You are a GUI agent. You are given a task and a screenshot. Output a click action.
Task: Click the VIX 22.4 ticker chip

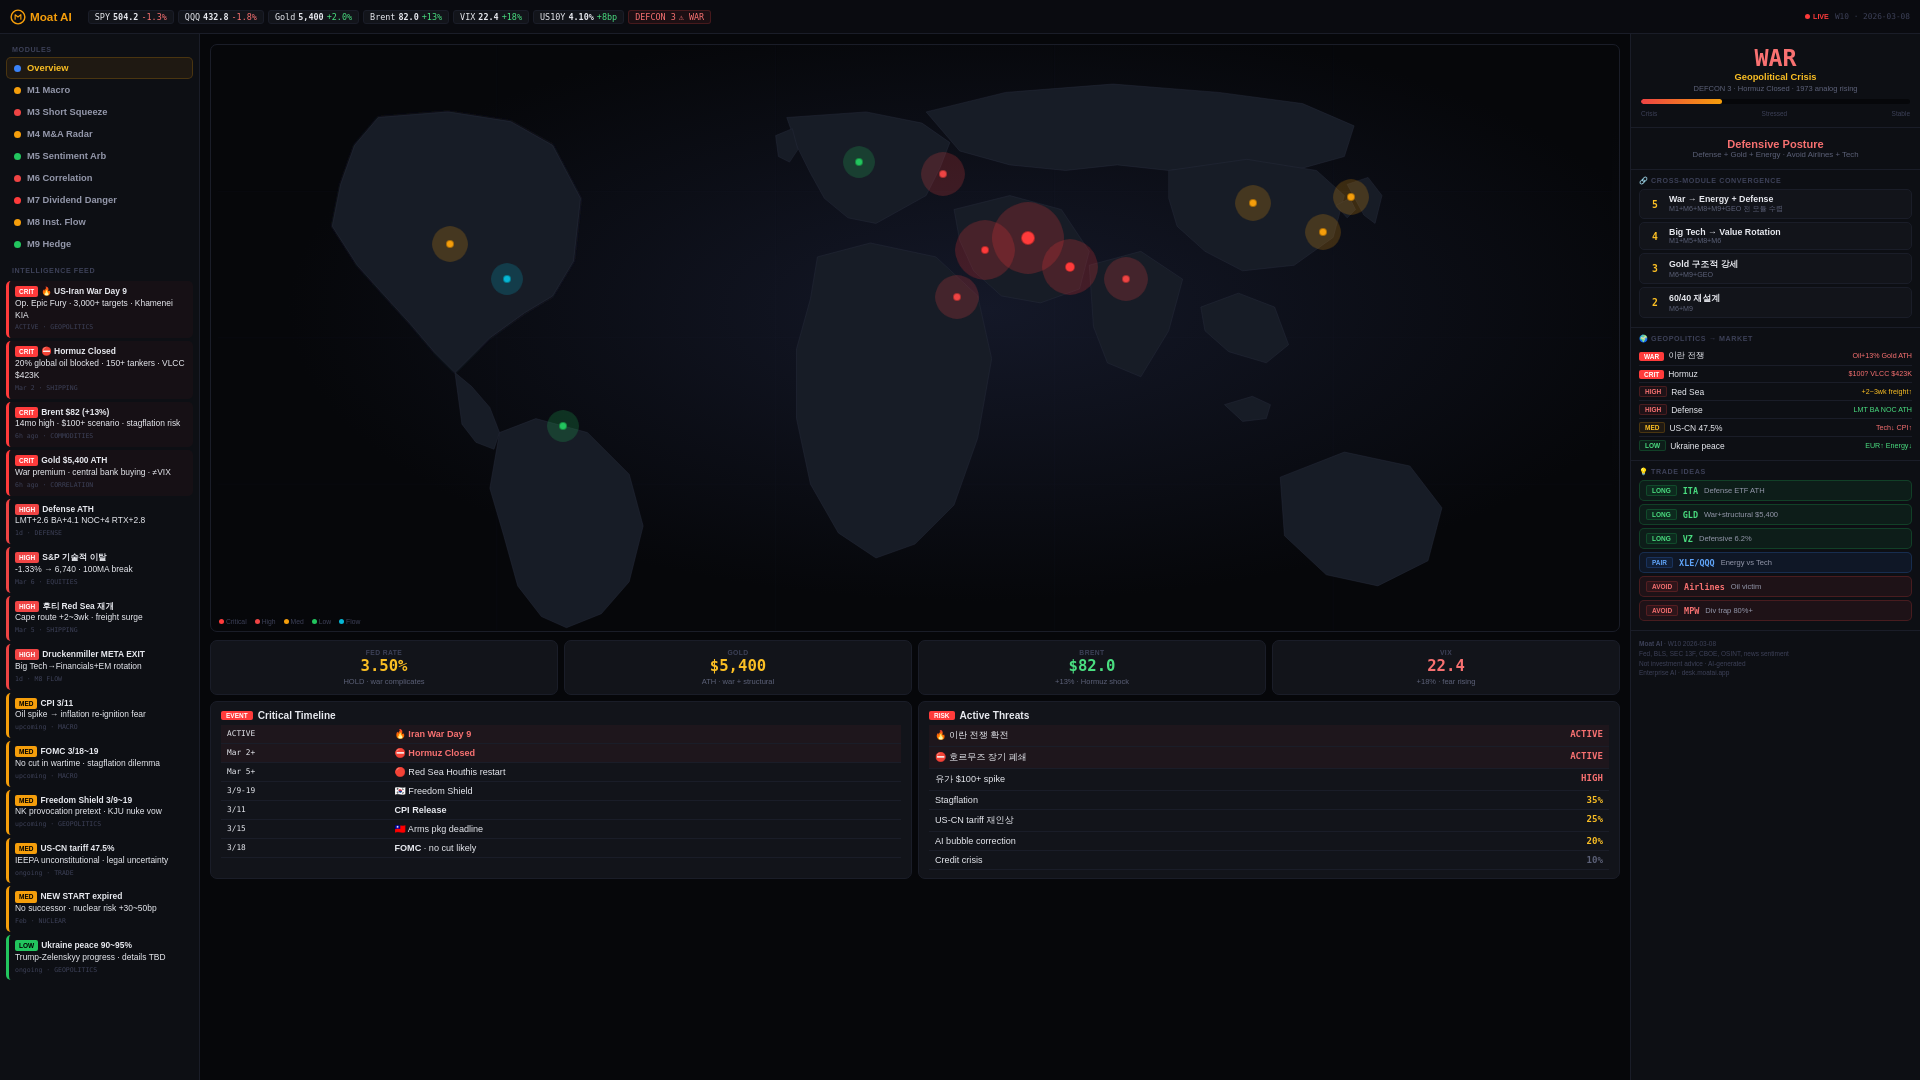click(x=491, y=17)
